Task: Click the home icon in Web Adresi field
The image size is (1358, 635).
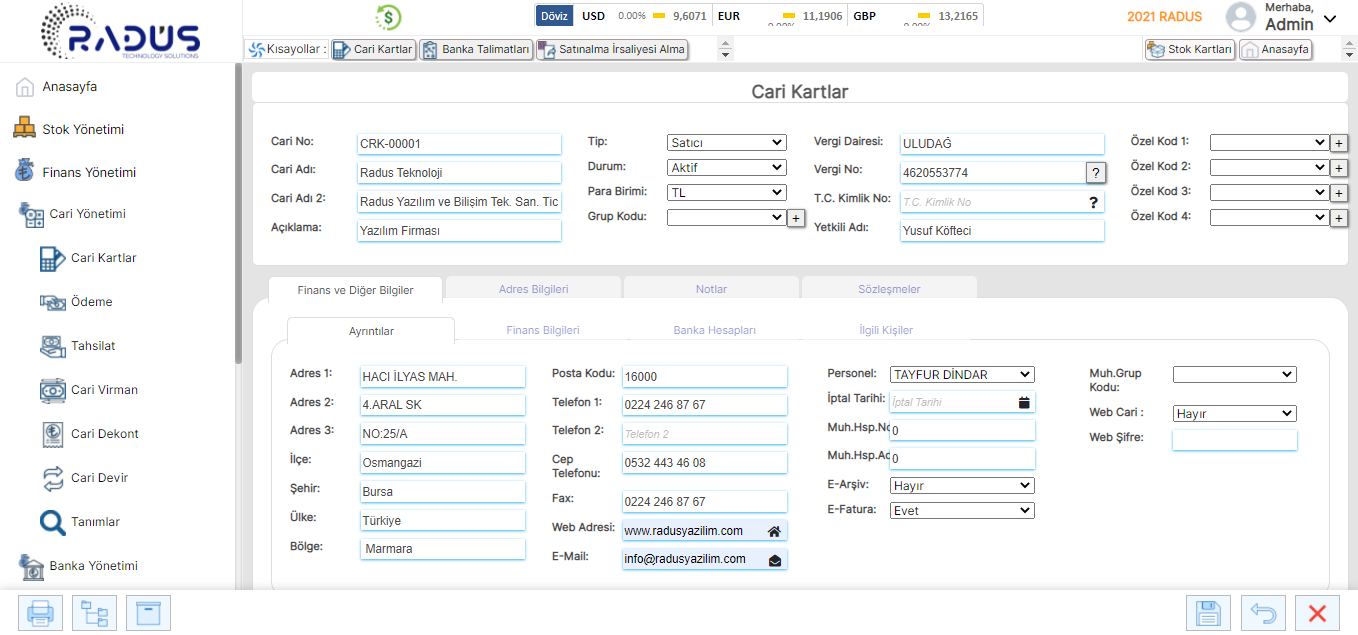Action: click(x=774, y=531)
